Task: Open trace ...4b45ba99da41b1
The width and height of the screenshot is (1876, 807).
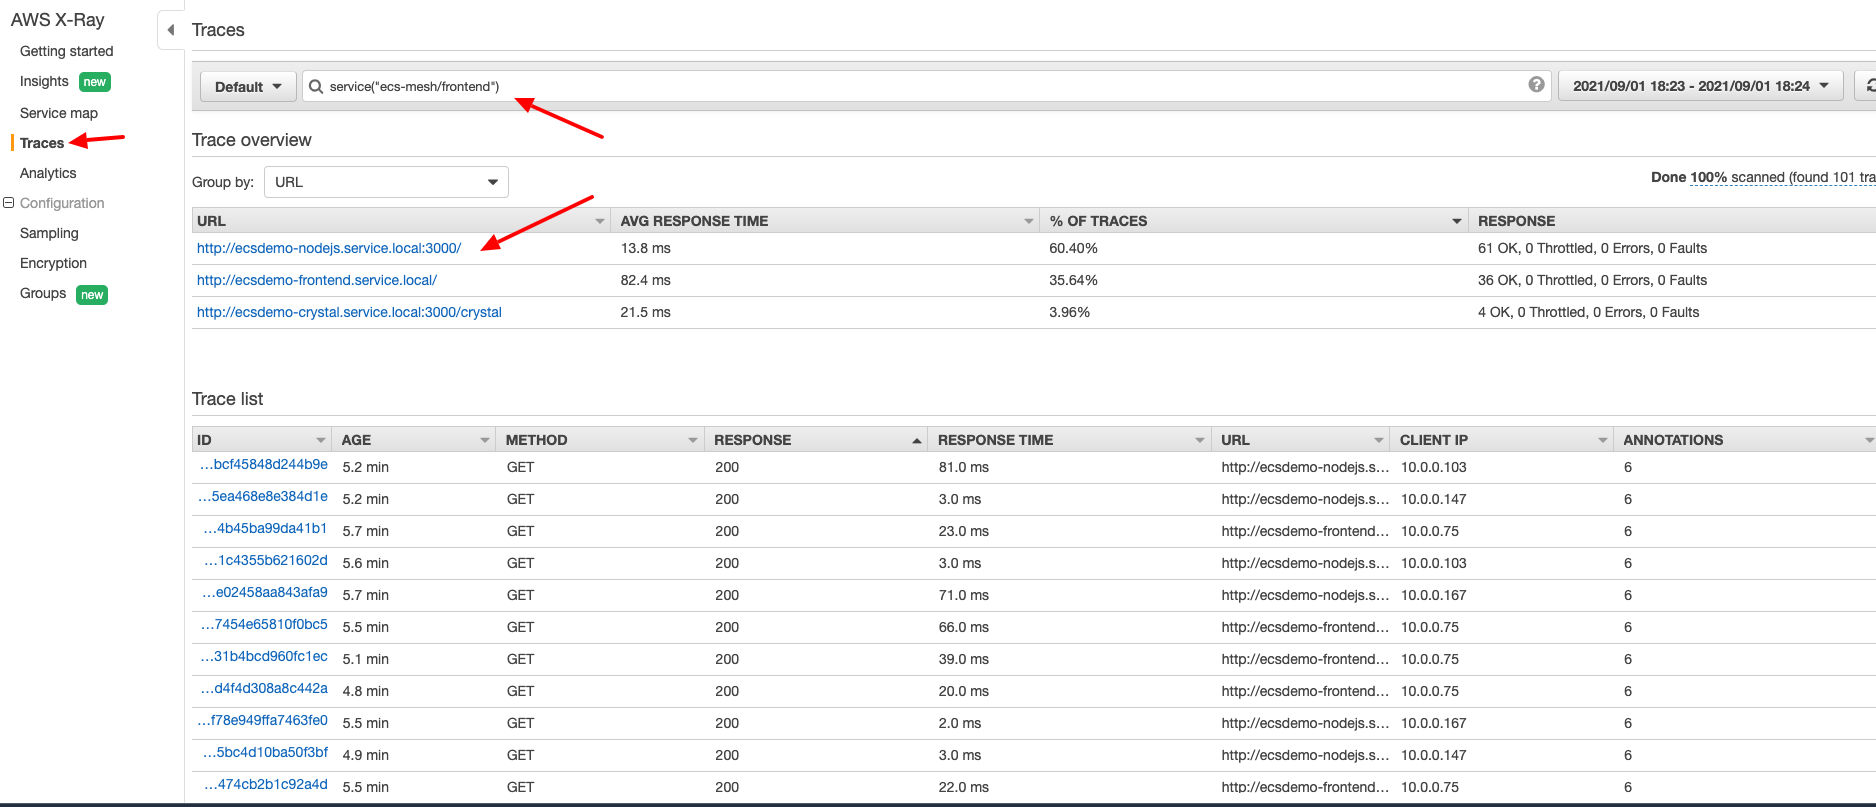Action: pos(265,528)
